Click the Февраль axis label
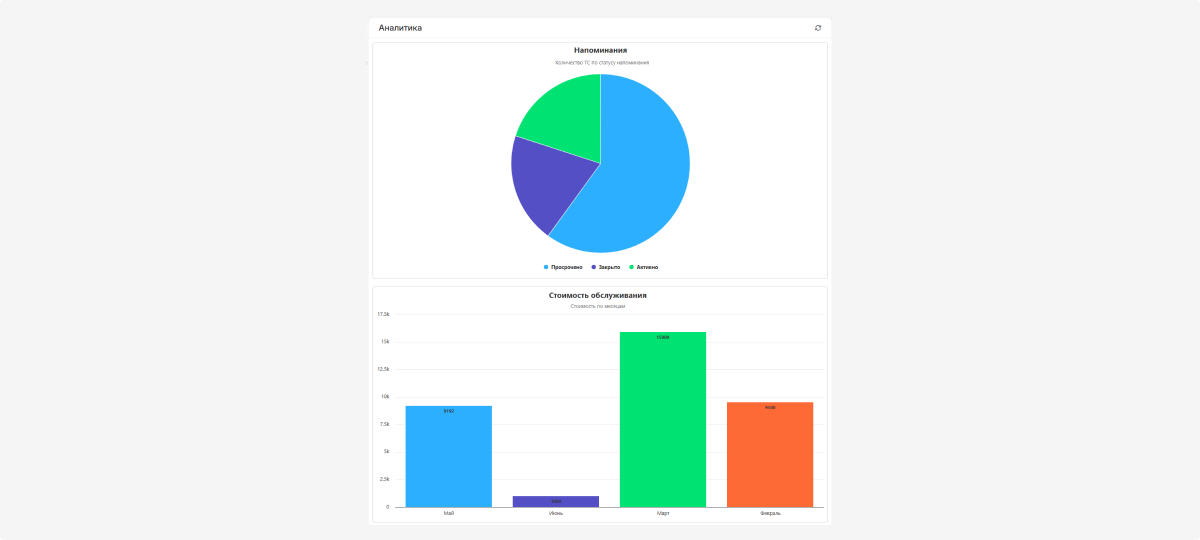This screenshot has height=540, width=1200. [770, 513]
